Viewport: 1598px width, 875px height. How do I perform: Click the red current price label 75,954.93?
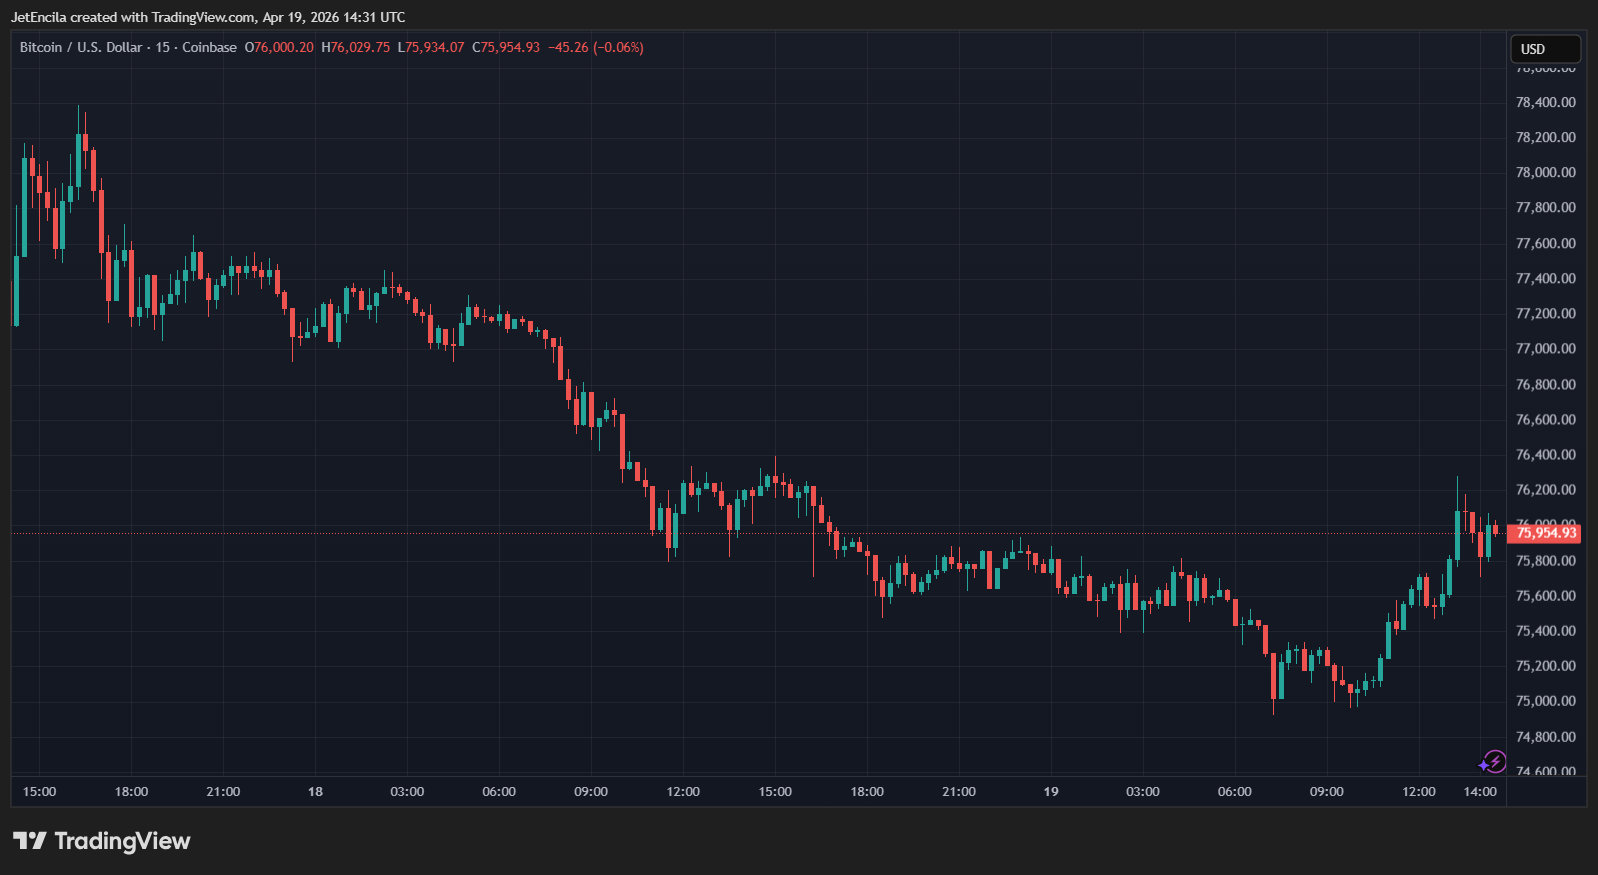pos(1545,533)
